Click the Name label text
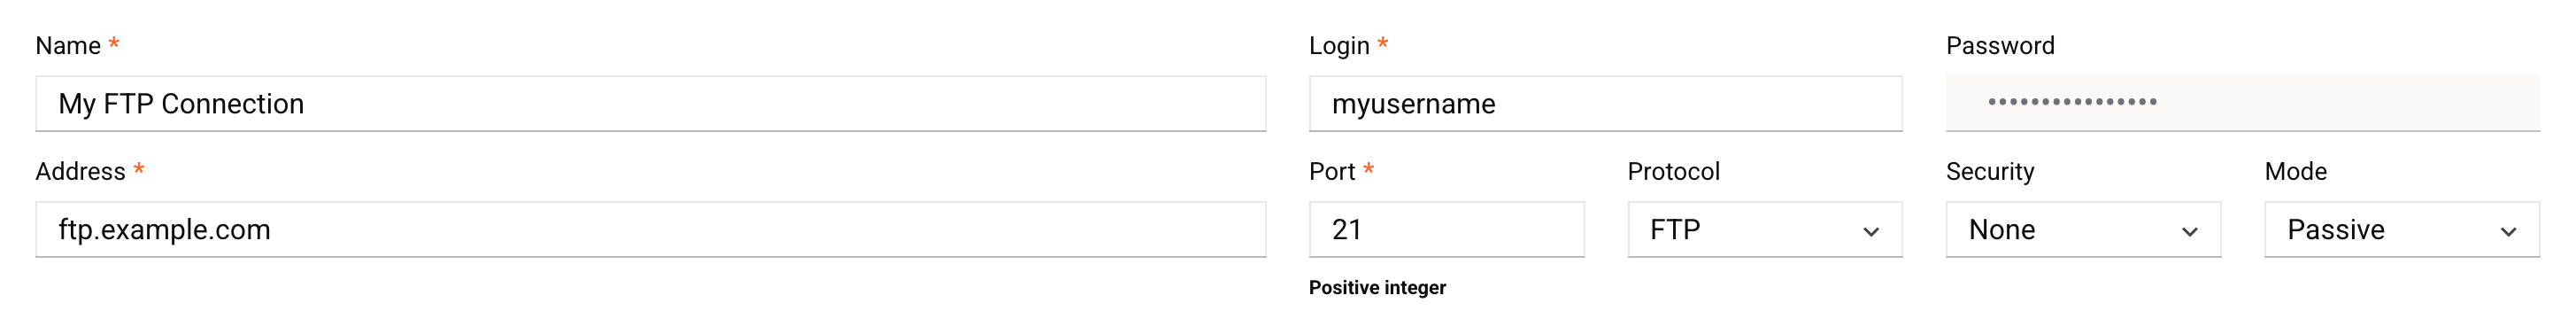 click(x=68, y=46)
